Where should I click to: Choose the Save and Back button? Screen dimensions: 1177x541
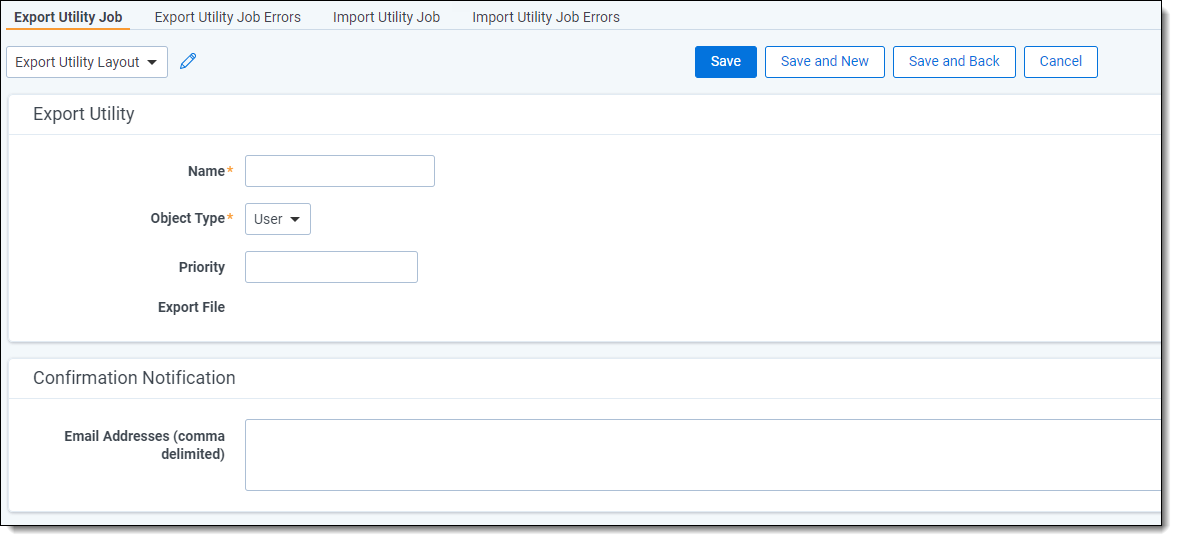[953, 62]
